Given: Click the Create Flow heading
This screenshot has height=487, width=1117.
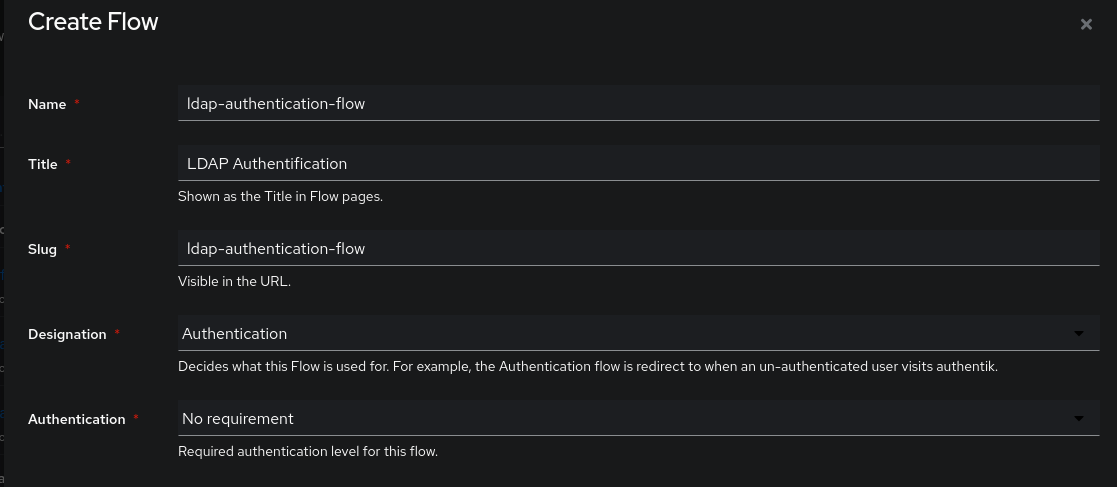Looking at the screenshot, I should pyautogui.click(x=93, y=21).
